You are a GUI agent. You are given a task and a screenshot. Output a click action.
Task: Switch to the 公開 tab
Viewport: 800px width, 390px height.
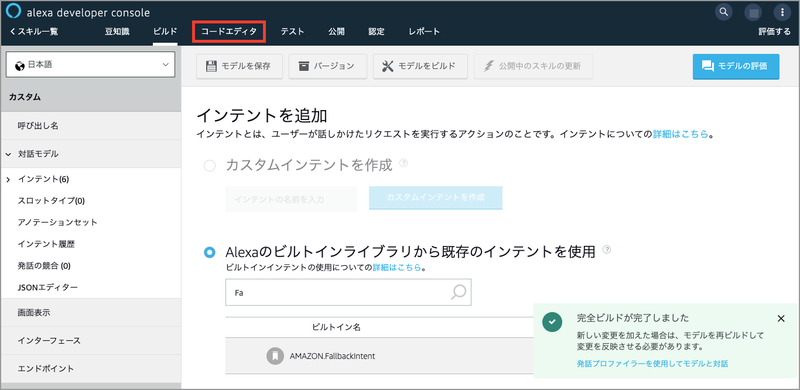click(336, 32)
